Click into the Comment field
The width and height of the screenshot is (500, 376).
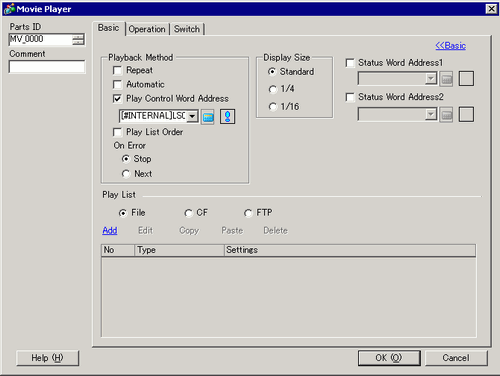pos(47,67)
